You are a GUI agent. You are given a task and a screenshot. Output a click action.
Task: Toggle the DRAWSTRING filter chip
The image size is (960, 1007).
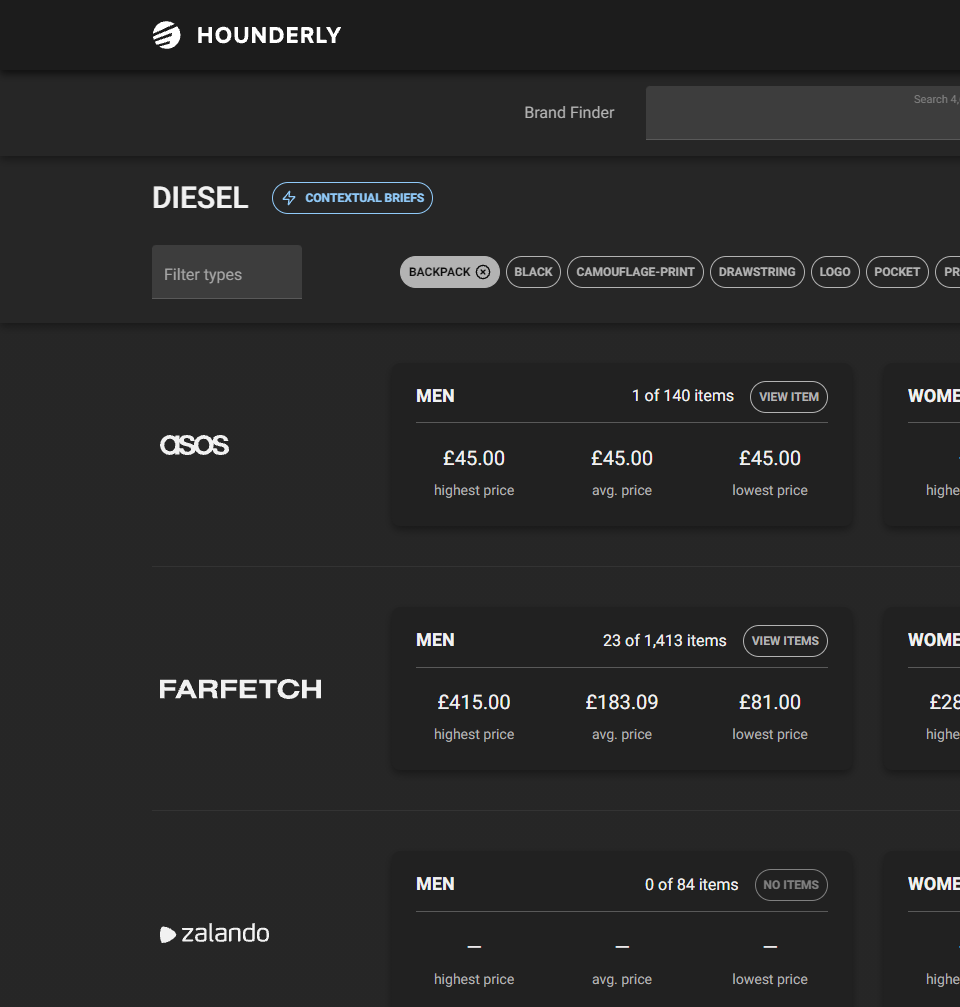click(x=756, y=272)
